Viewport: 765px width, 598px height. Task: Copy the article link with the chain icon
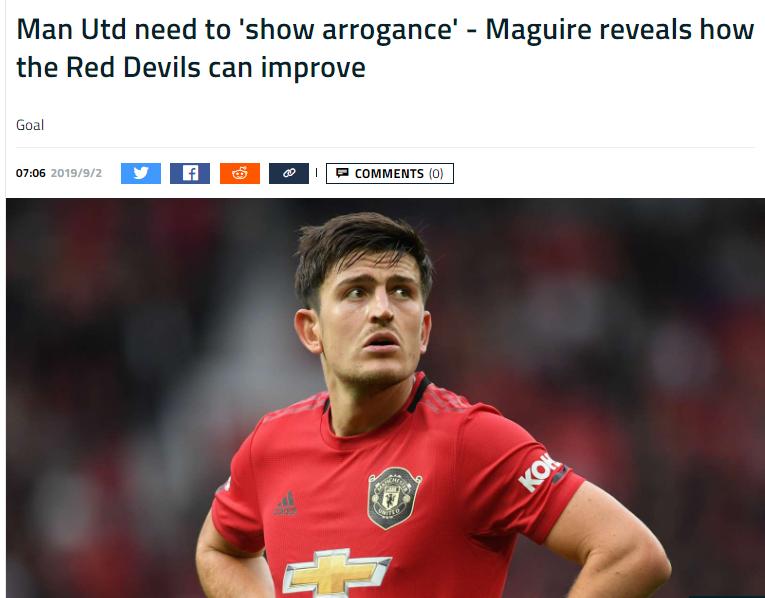pyautogui.click(x=289, y=173)
